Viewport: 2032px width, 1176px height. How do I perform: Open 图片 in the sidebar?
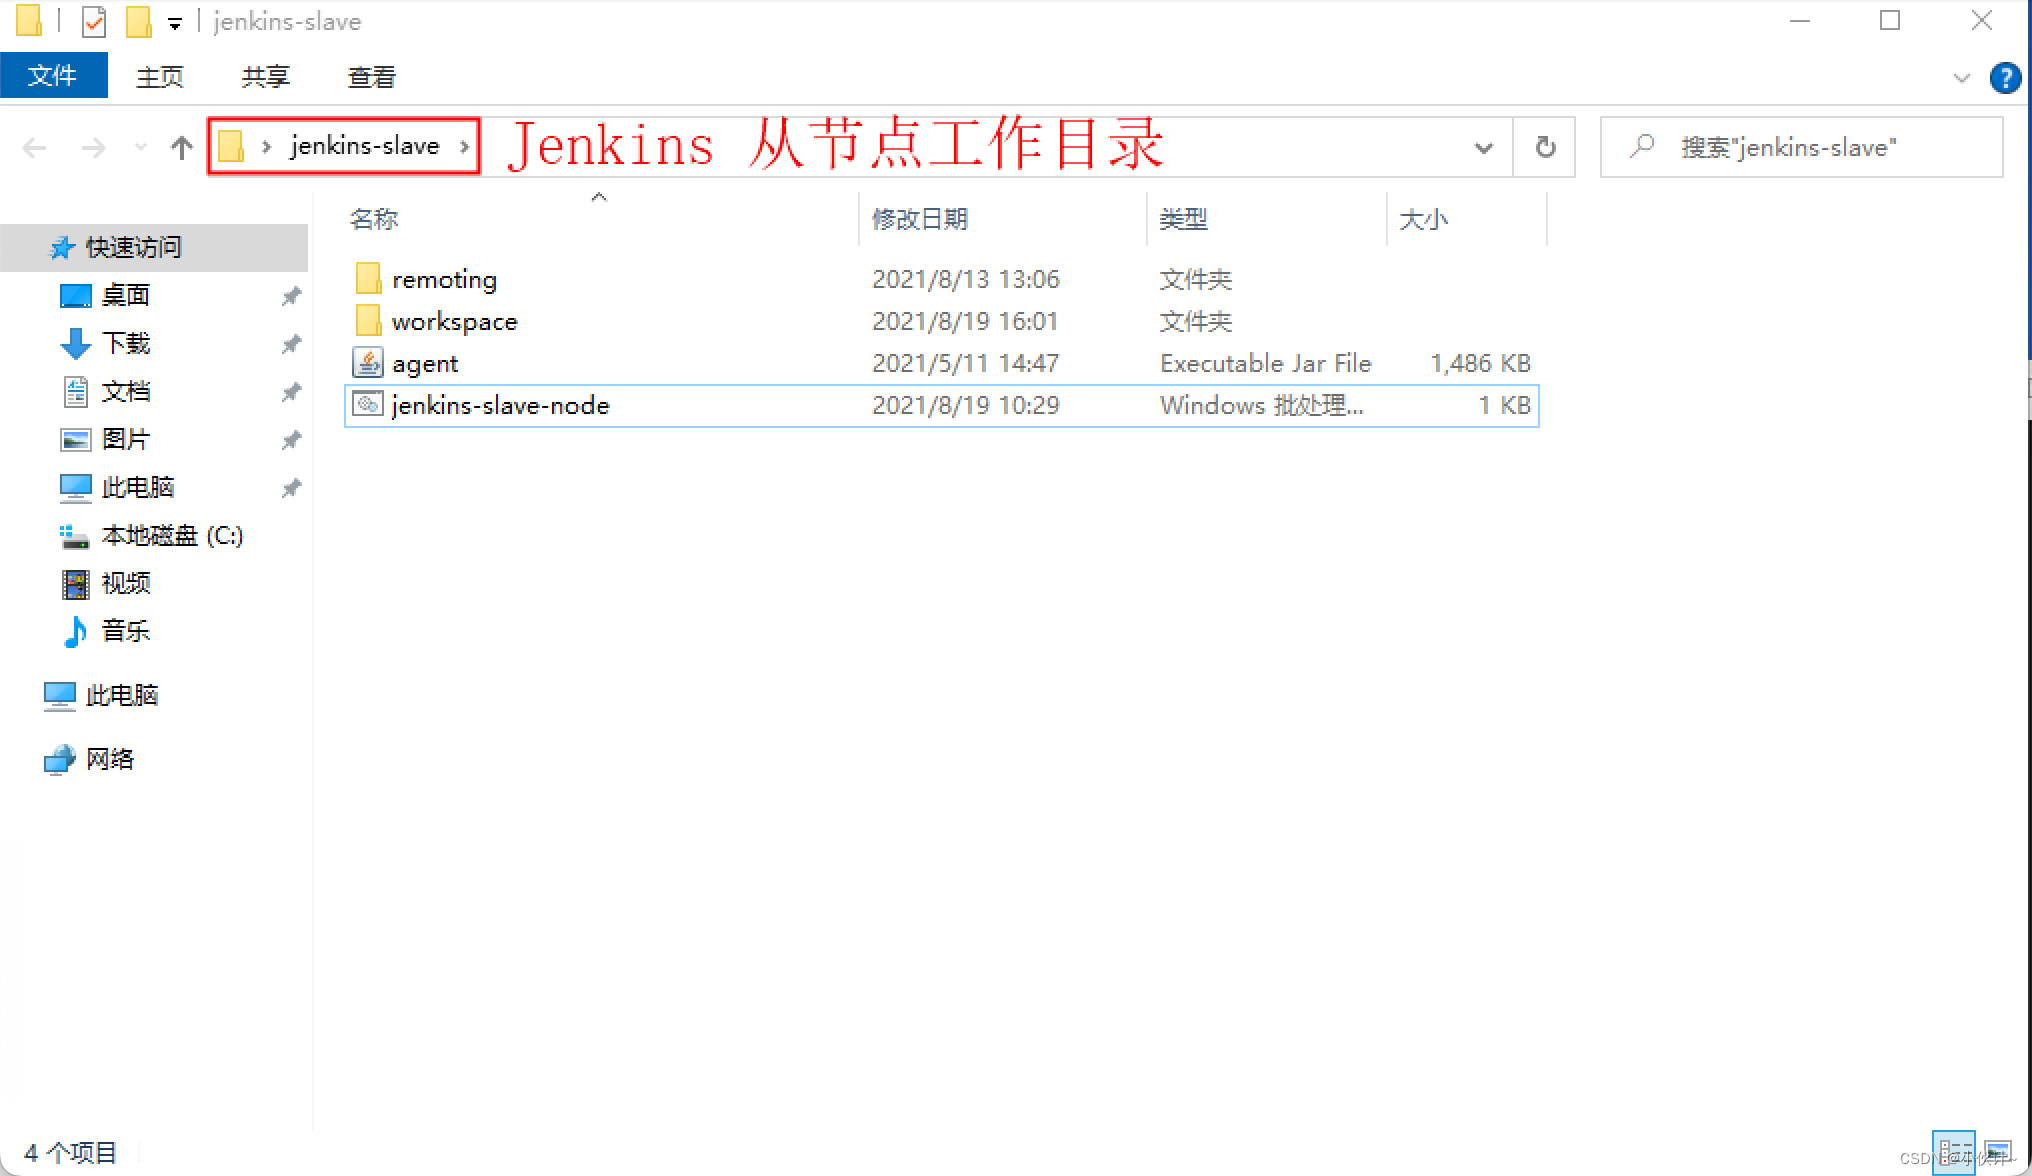[126, 439]
